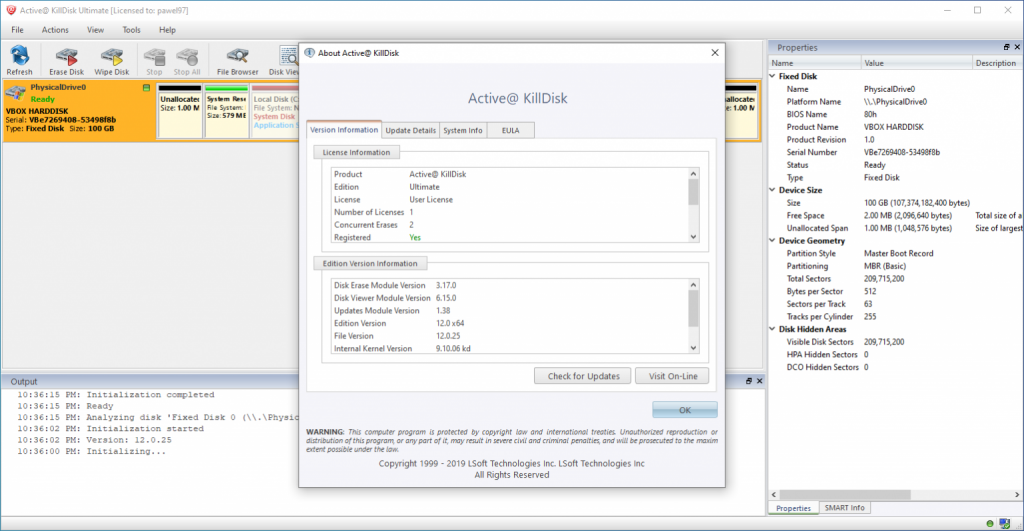Image resolution: width=1024 pixels, height=531 pixels.
Task: Click the green status-bar indicator icon
Action: (x=990, y=524)
